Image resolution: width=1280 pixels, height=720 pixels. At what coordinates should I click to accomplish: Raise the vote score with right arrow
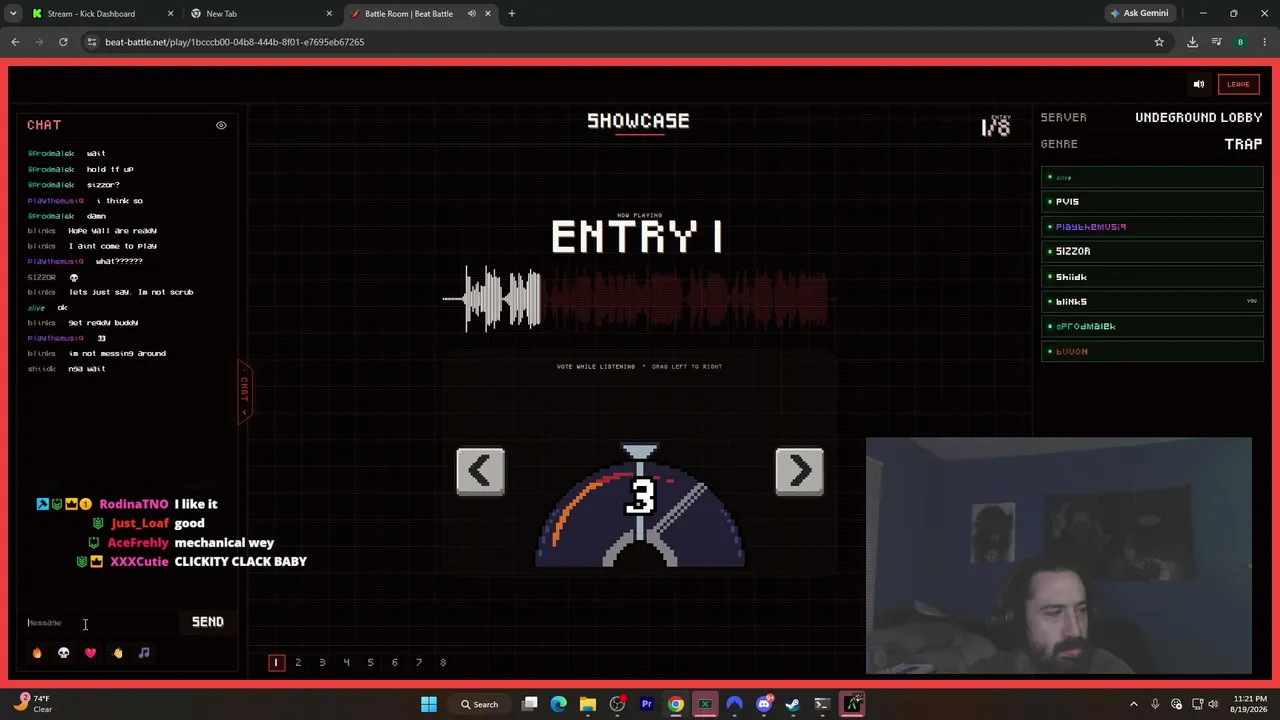point(799,471)
